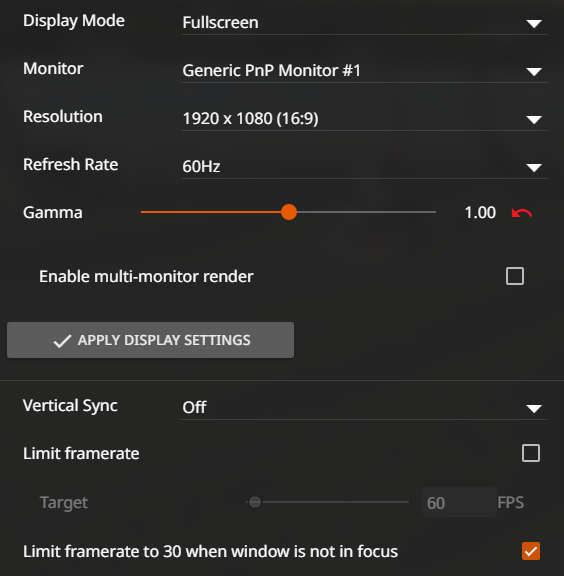The height and width of the screenshot is (576, 564).
Task: Open the 60Hz refresh rate dropdown
Action: [364, 167]
